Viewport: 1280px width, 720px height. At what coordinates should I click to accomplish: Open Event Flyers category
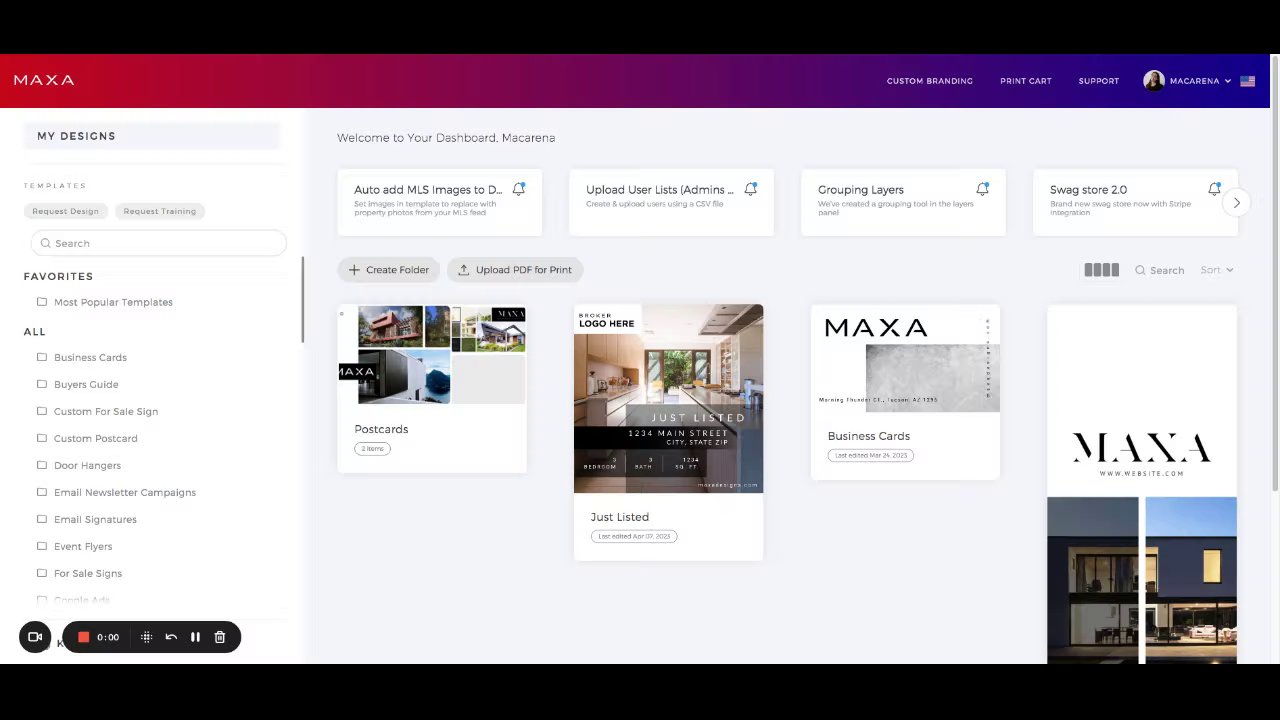pos(83,546)
